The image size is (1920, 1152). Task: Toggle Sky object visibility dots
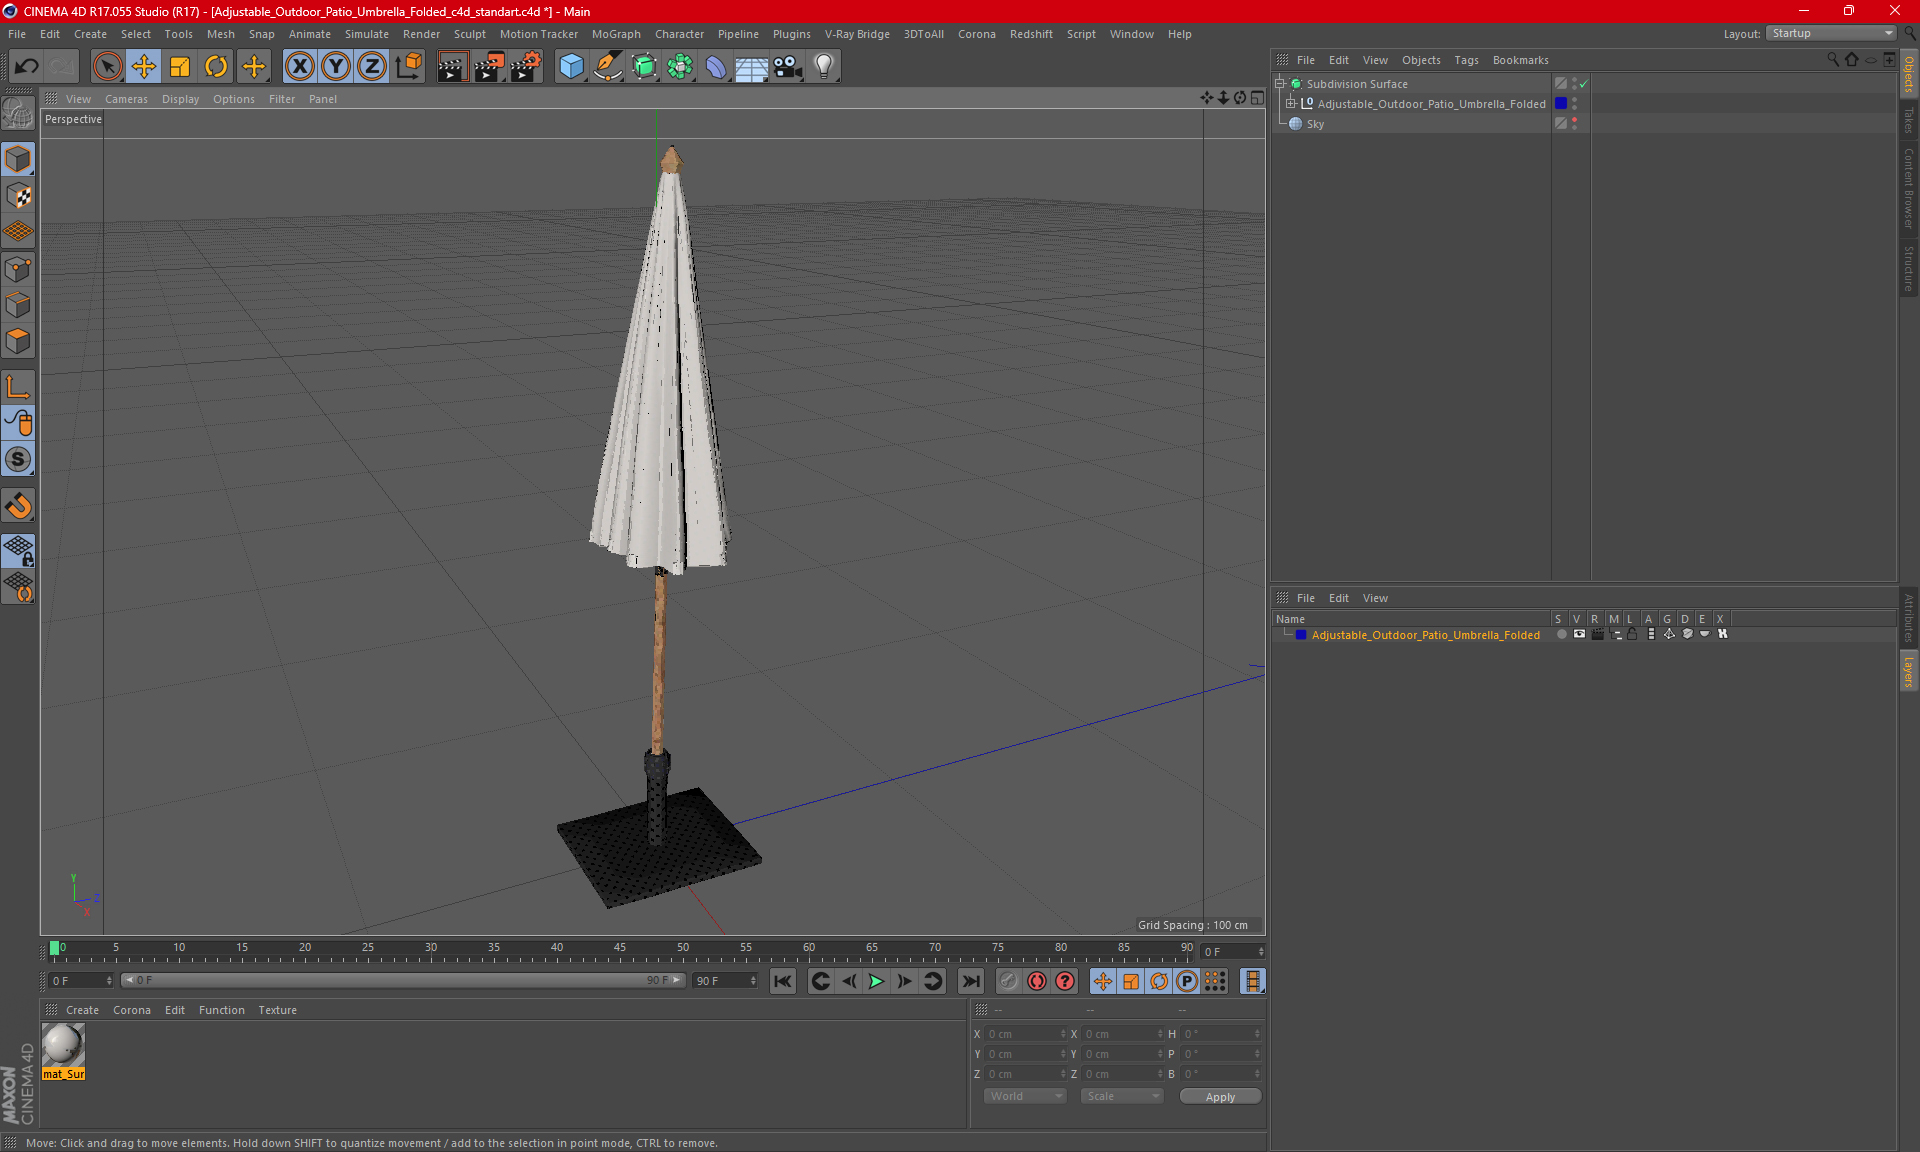(x=1574, y=123)
